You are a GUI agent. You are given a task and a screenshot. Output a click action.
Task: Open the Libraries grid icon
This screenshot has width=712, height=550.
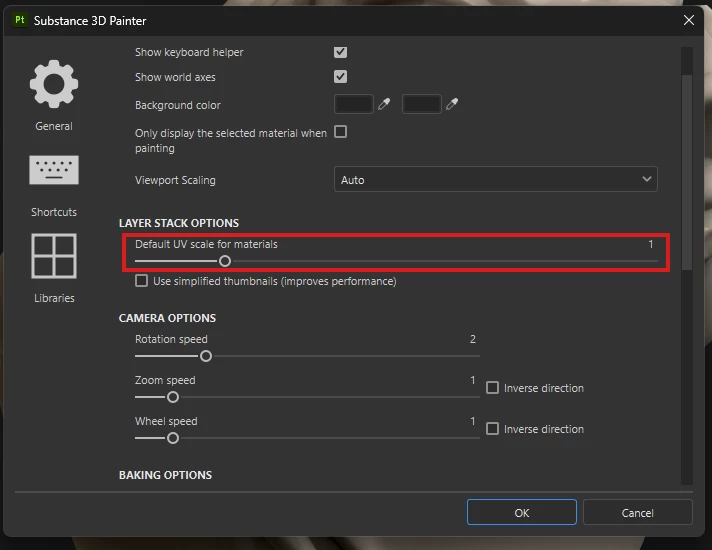(x=54, y=256)
